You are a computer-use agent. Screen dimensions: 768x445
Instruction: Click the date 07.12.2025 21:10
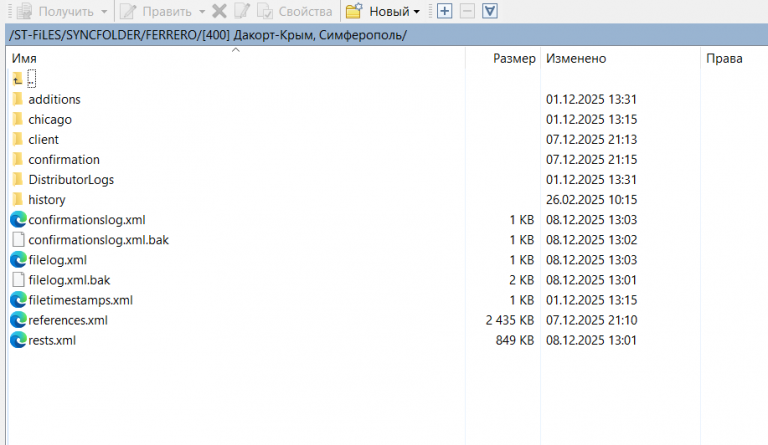591,320
